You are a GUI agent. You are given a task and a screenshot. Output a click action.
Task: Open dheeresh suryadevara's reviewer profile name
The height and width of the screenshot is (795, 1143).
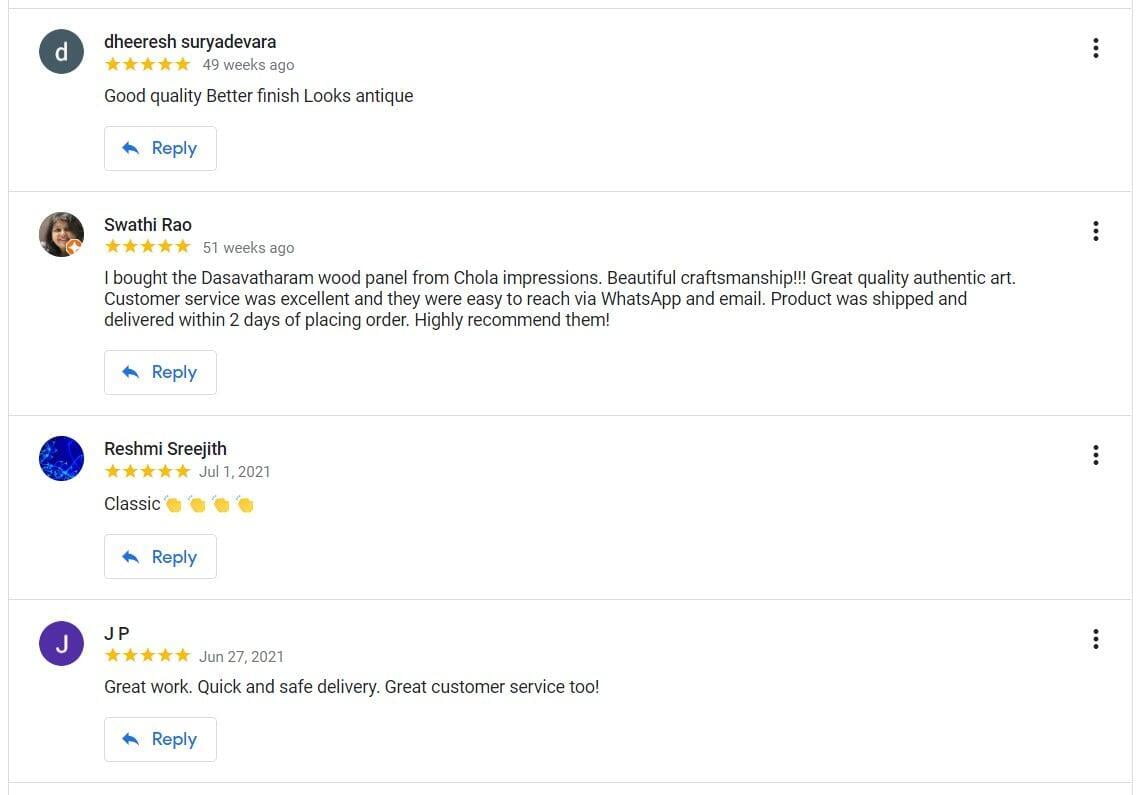pyautogui.click(x=190, y=42)
